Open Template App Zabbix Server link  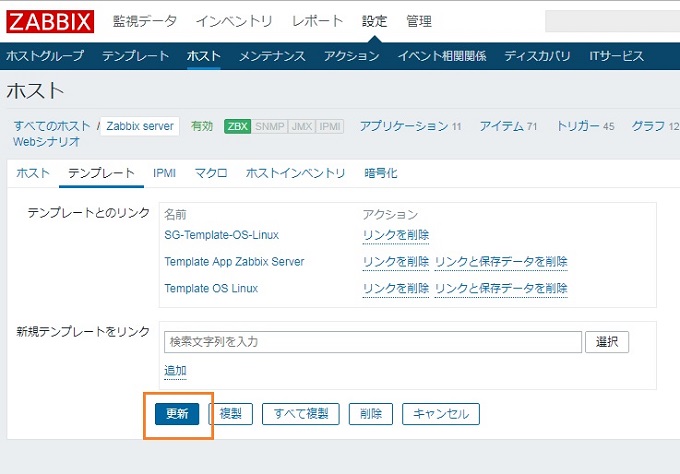coord(234,262)
